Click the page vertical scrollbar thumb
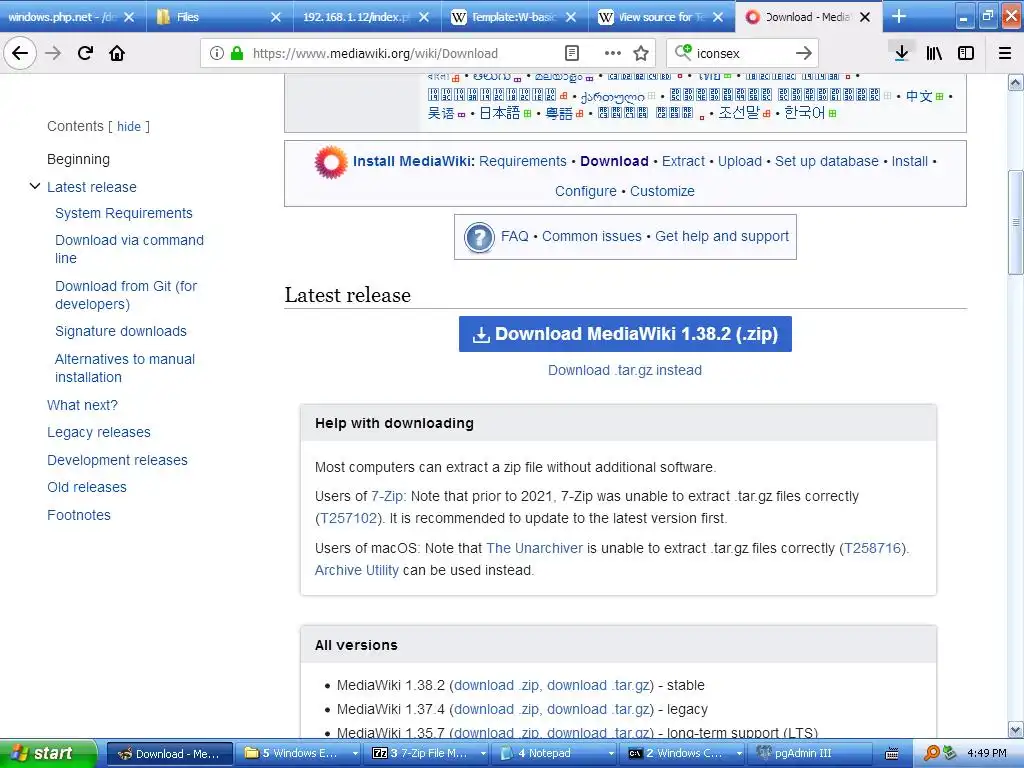Screen dimensions: 1024x768 point(1016,223)
